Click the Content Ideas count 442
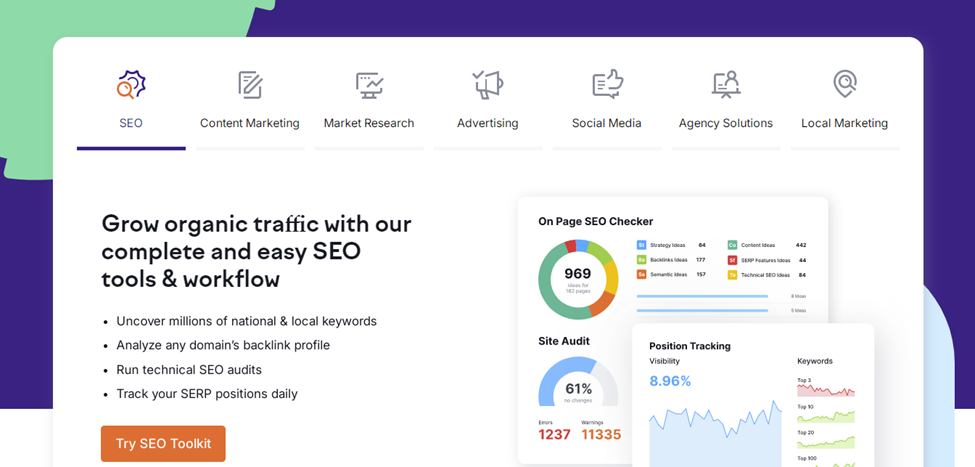Screen dimensions: 975x467 [801, 245]
